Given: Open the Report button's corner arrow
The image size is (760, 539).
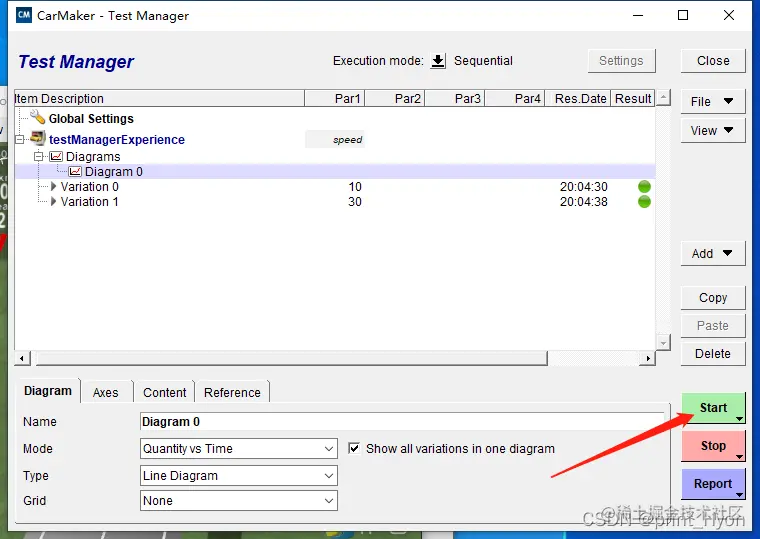Looking at the screenshot, I should coord(739,494).
